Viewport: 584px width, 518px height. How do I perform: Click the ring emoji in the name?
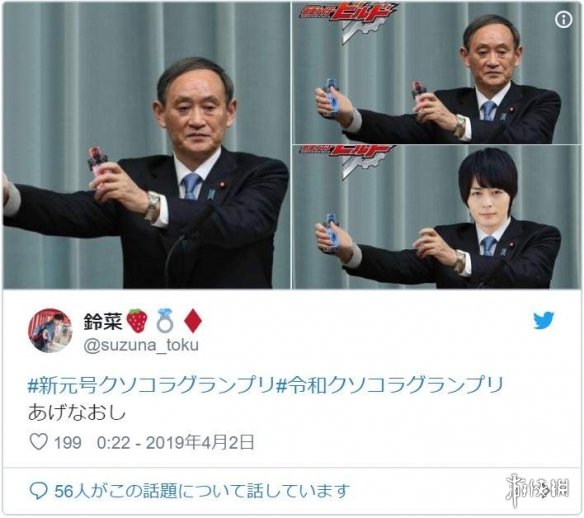[x=165, y=321]
